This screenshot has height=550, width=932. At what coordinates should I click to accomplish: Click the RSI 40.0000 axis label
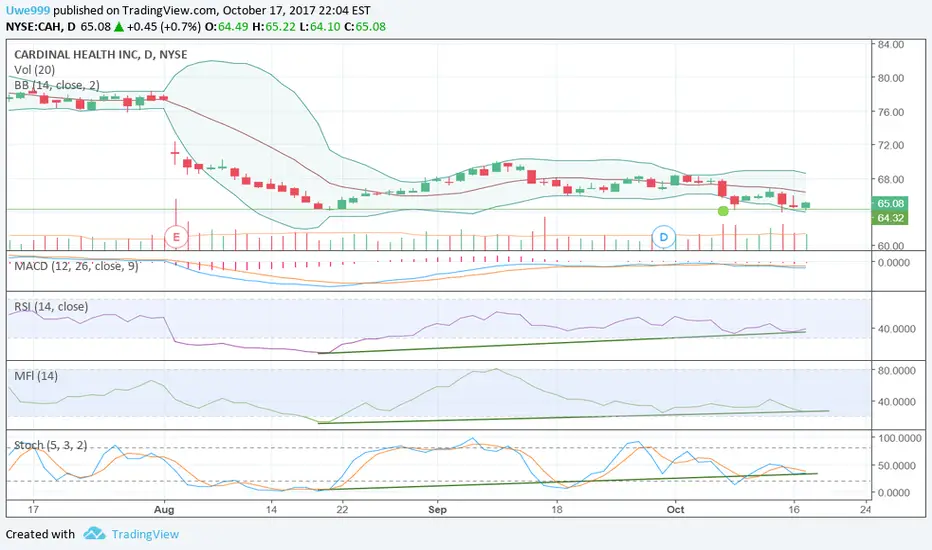coord(896,328)
